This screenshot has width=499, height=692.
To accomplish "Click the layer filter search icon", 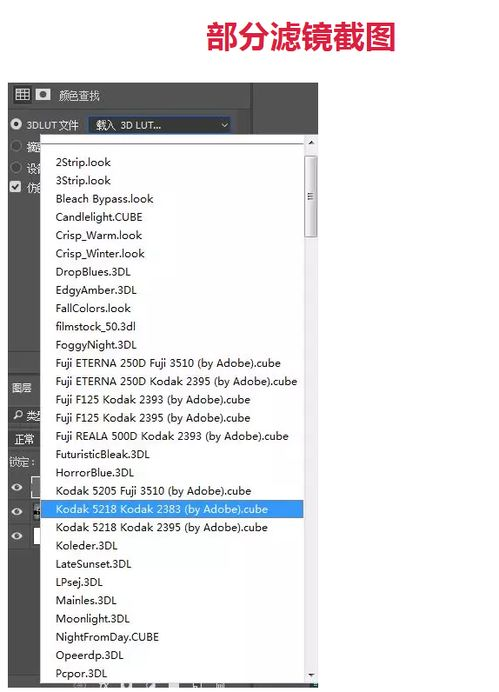I will pyautogui.click(x=18, y=414).
